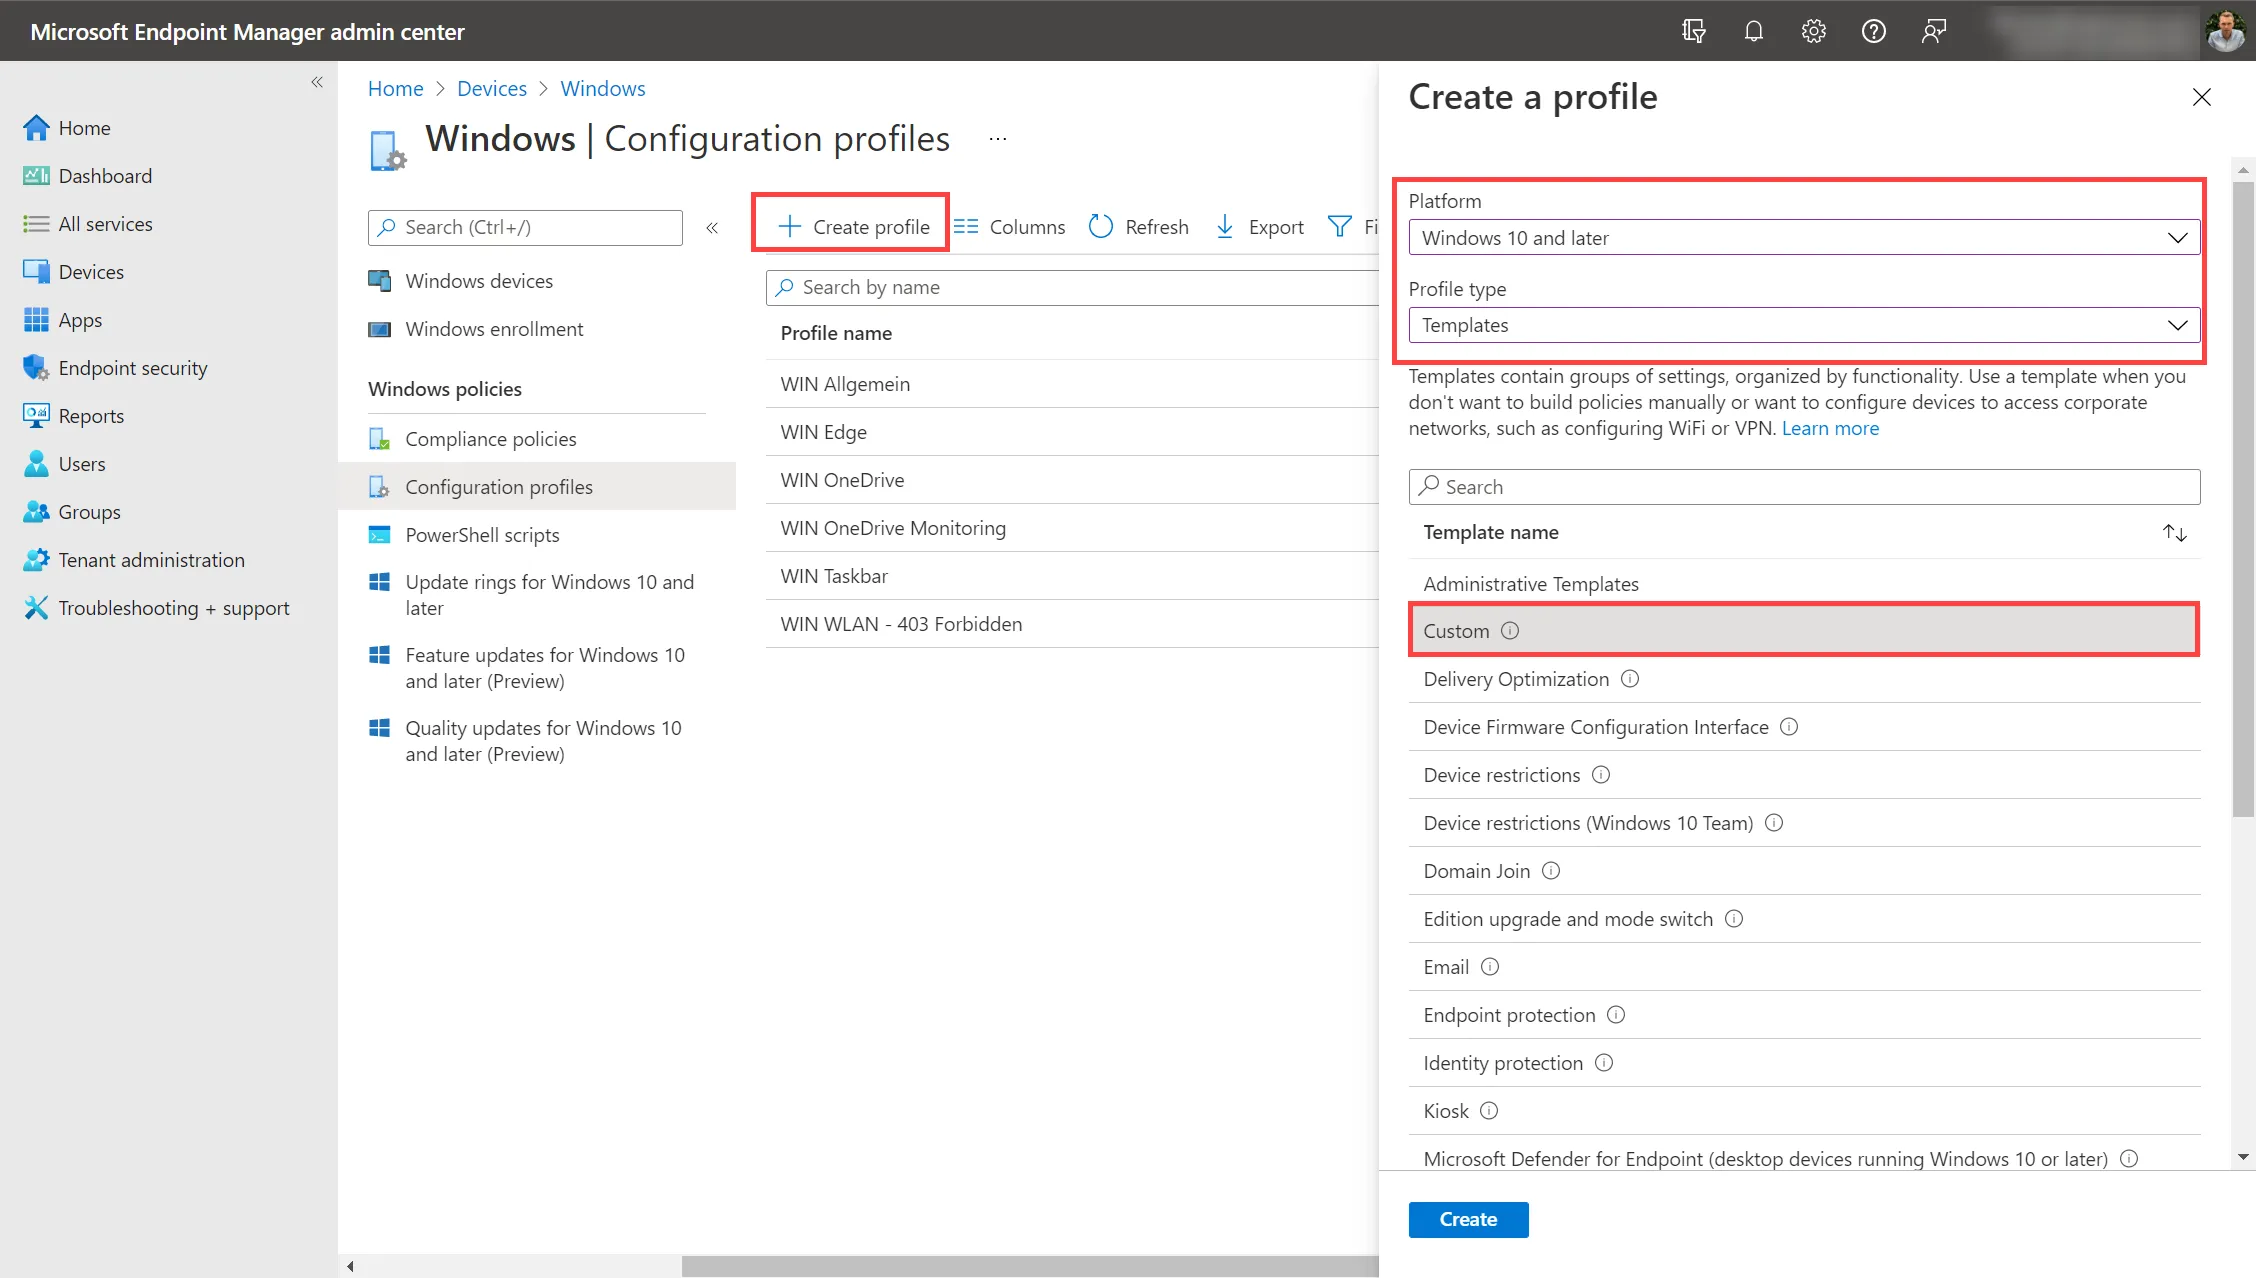This screenshot has height=1278, width=2256.
Task: Open the WIN Edge profile
Action: click(x=824, y=432)
